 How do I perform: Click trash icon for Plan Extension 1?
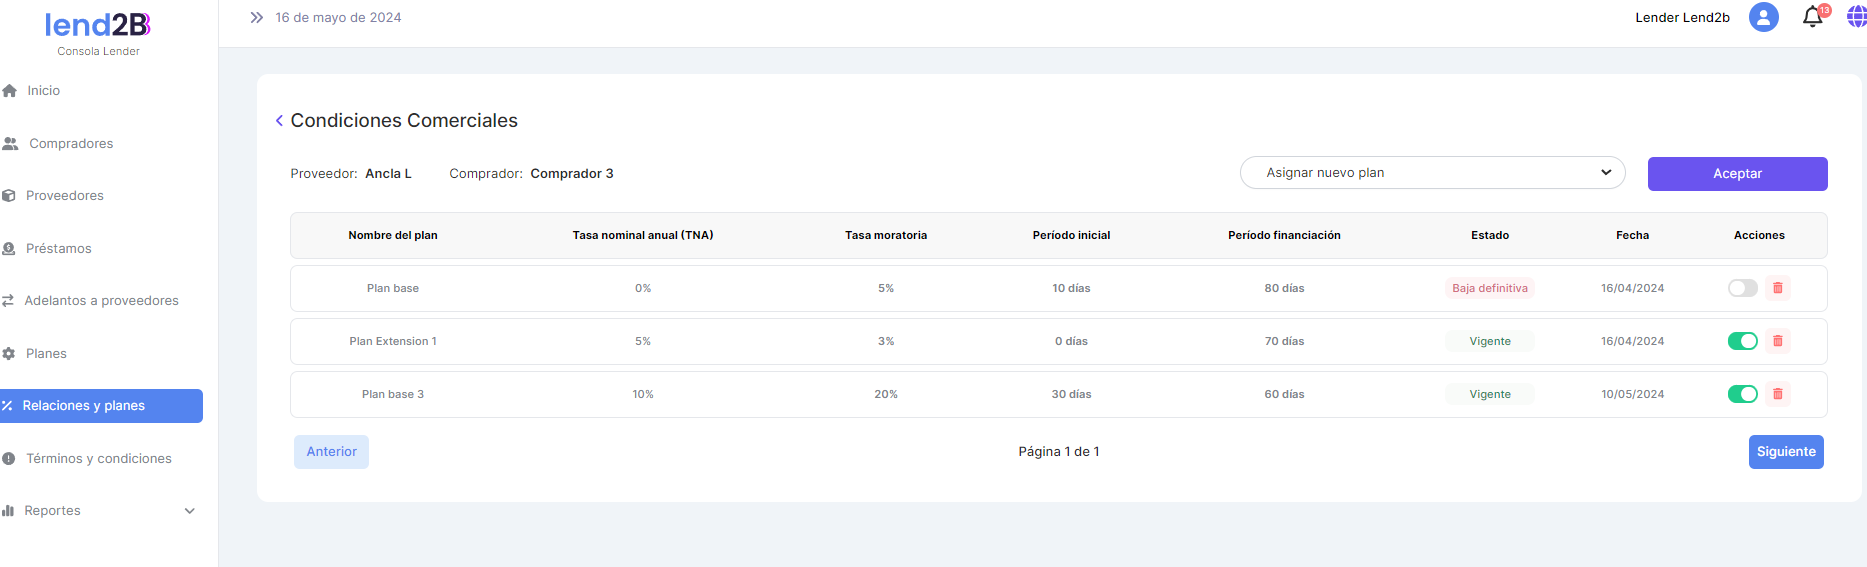pyautogui.click(x=1777, y=341)
